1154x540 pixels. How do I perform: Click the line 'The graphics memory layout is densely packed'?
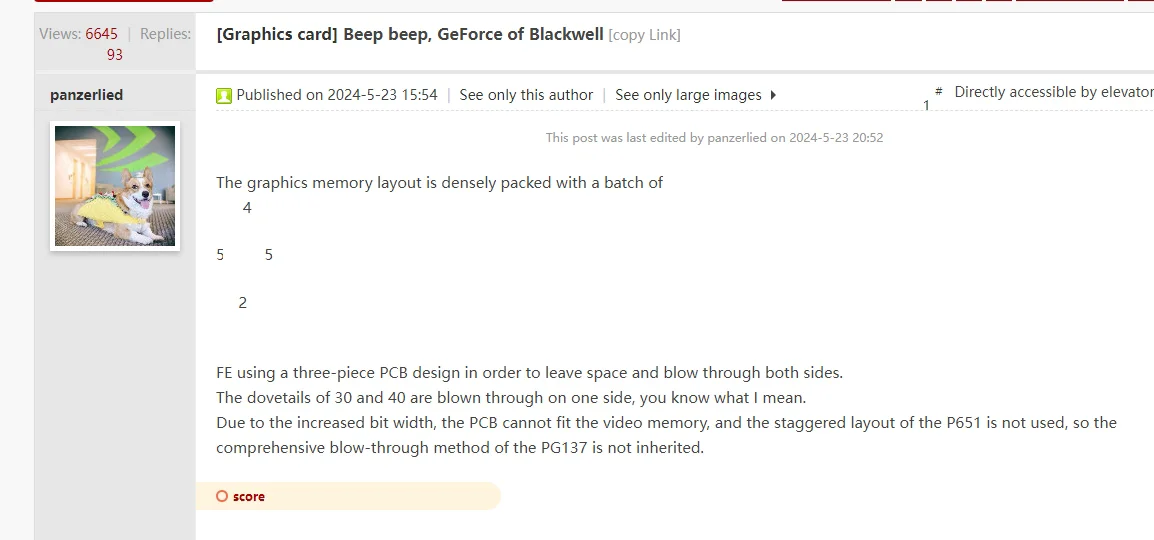(439, 183)
